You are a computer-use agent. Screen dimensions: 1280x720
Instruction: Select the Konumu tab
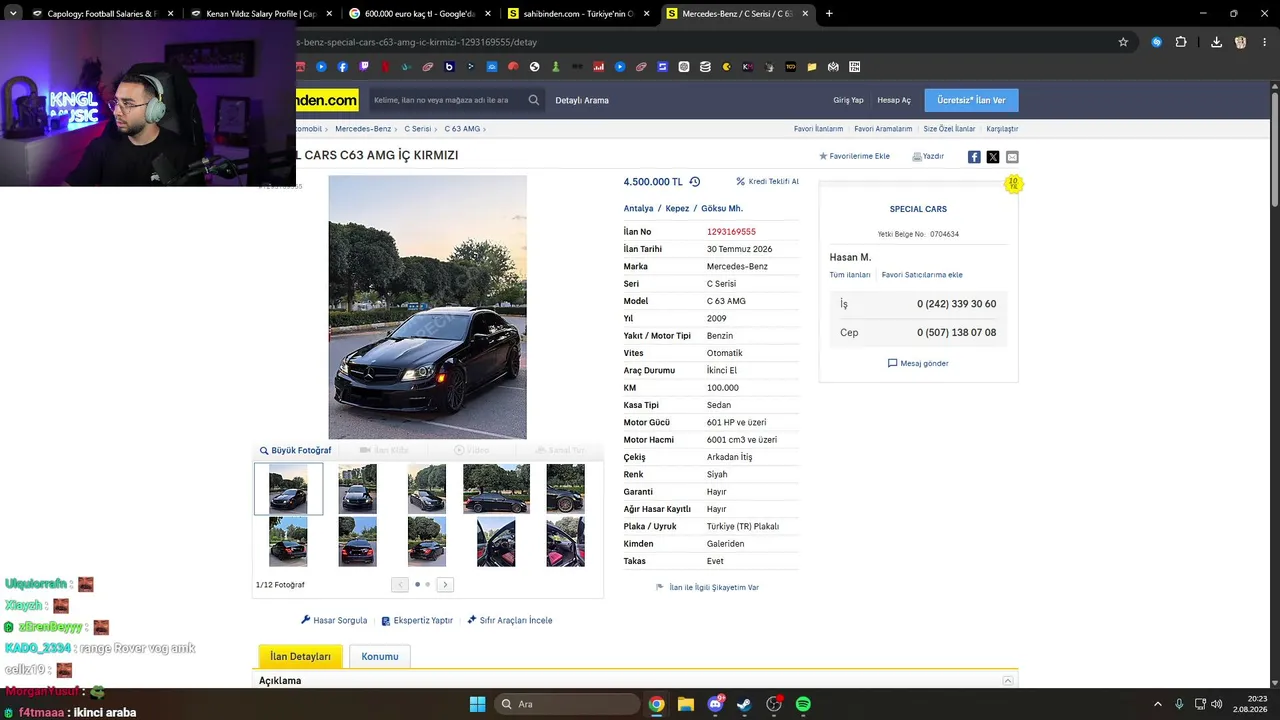380,657
